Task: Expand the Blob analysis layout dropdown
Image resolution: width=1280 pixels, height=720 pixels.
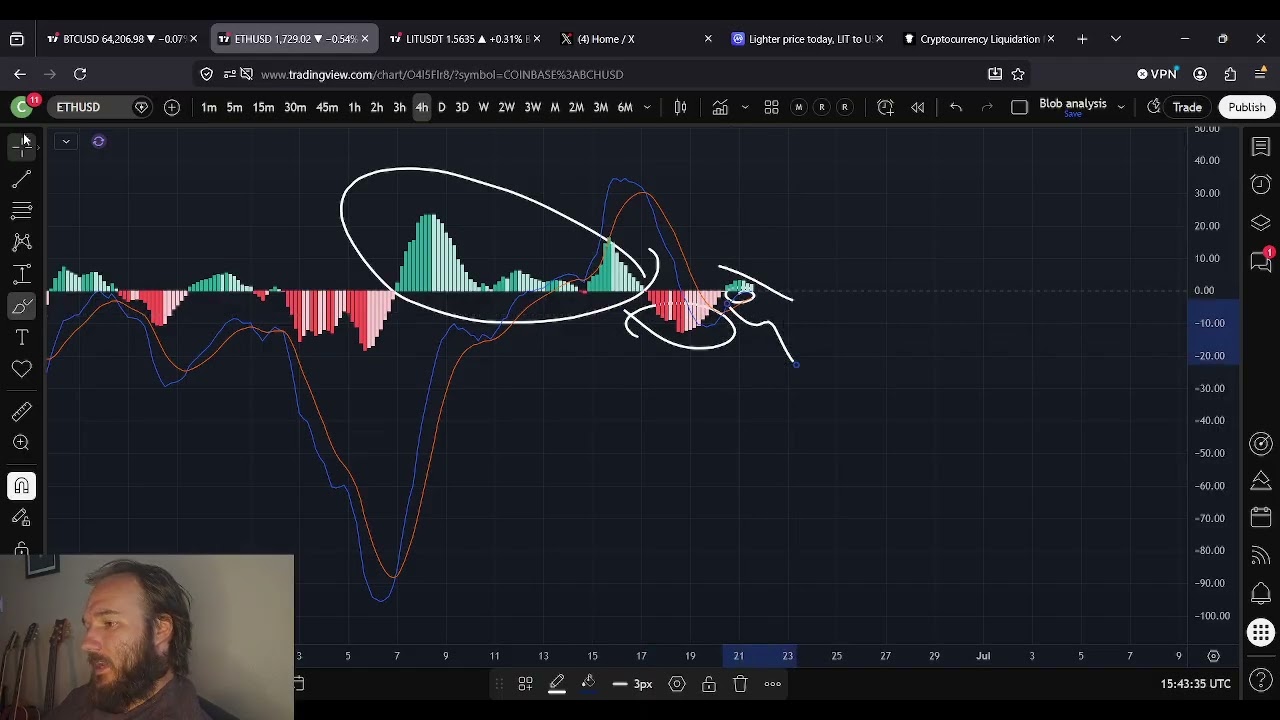Action: pos(1121,107)
